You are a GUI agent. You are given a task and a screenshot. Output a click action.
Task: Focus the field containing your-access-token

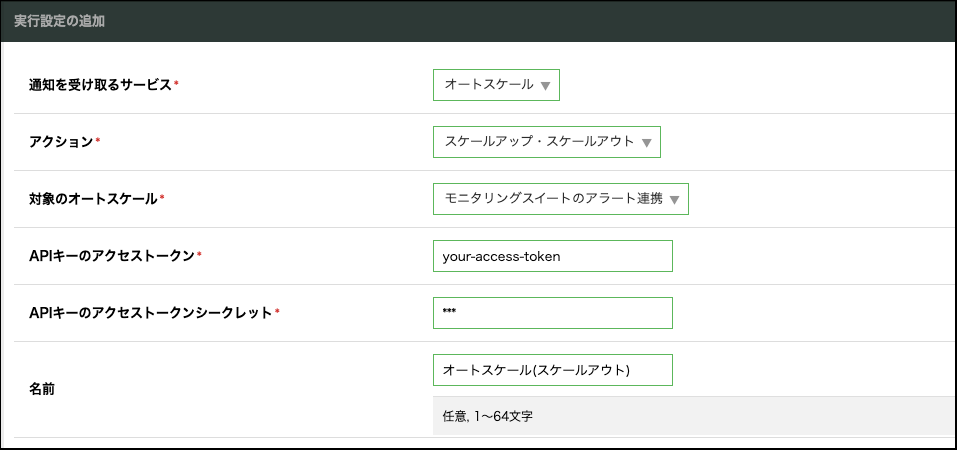pyautogui.click(x=552, y=256)
